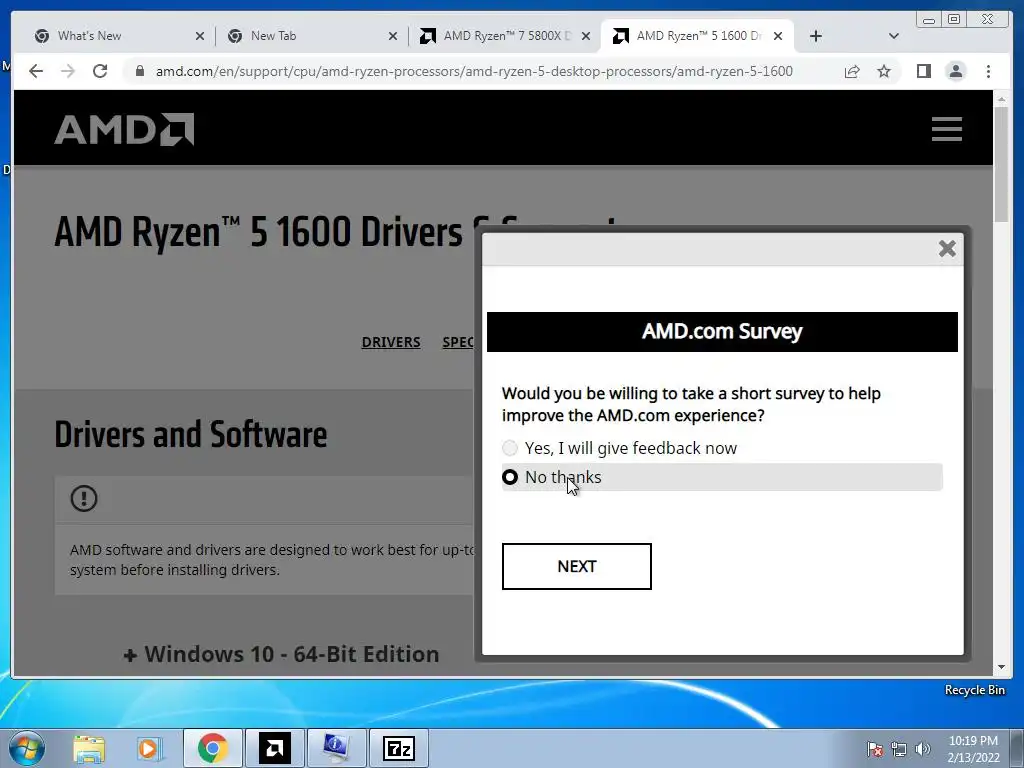Open Chrome three-dot menu

[988, 71]
